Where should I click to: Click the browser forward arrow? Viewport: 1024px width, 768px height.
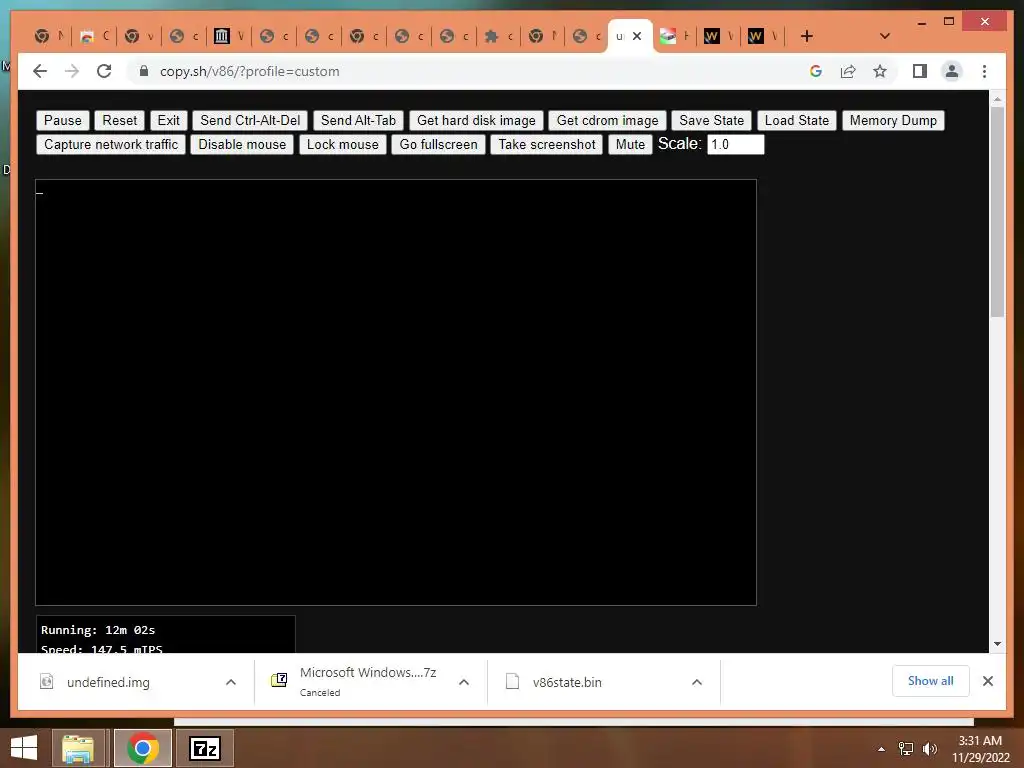point(72,71)
